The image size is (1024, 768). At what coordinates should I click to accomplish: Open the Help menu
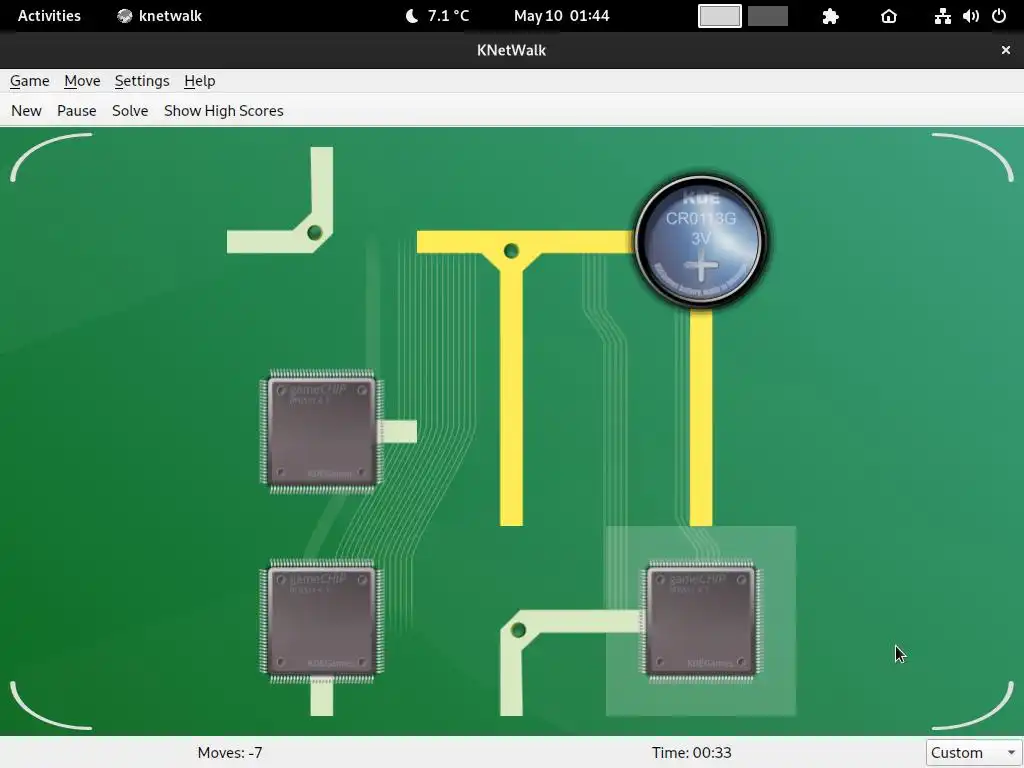click(x=199, y=81)
